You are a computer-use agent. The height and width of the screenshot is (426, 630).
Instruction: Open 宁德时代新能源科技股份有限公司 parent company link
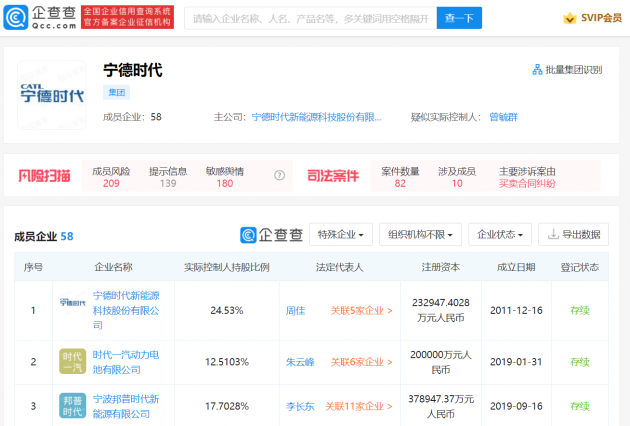[x=316, y=117]
